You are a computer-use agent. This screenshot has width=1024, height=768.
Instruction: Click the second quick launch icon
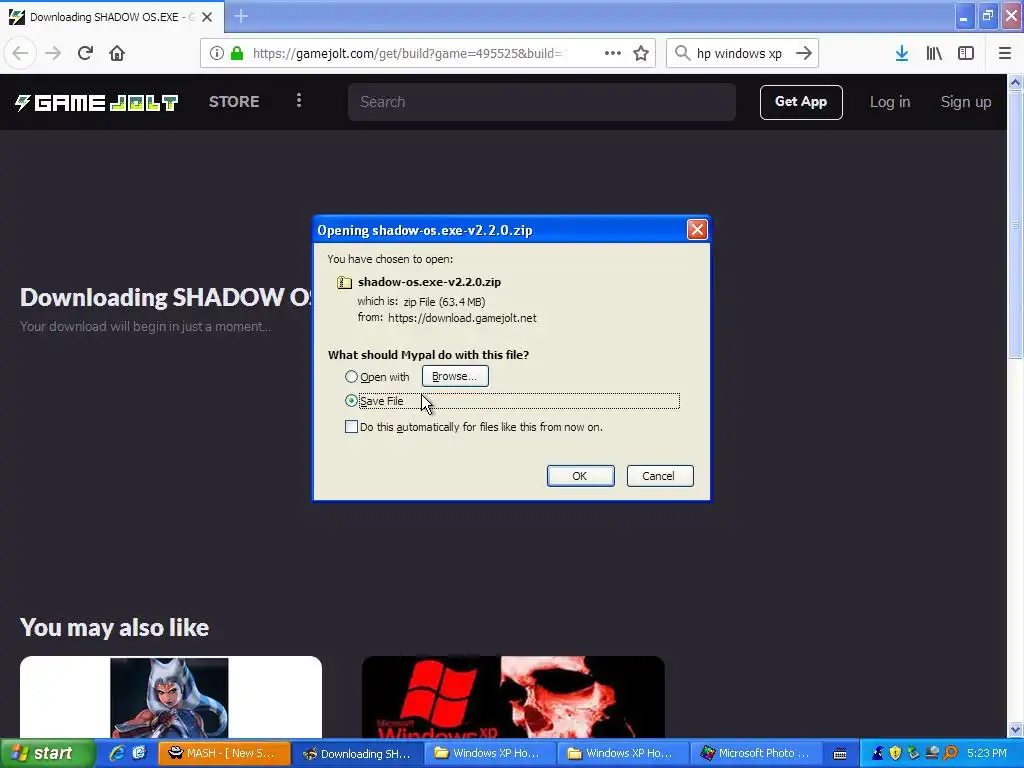pos(139,753)
